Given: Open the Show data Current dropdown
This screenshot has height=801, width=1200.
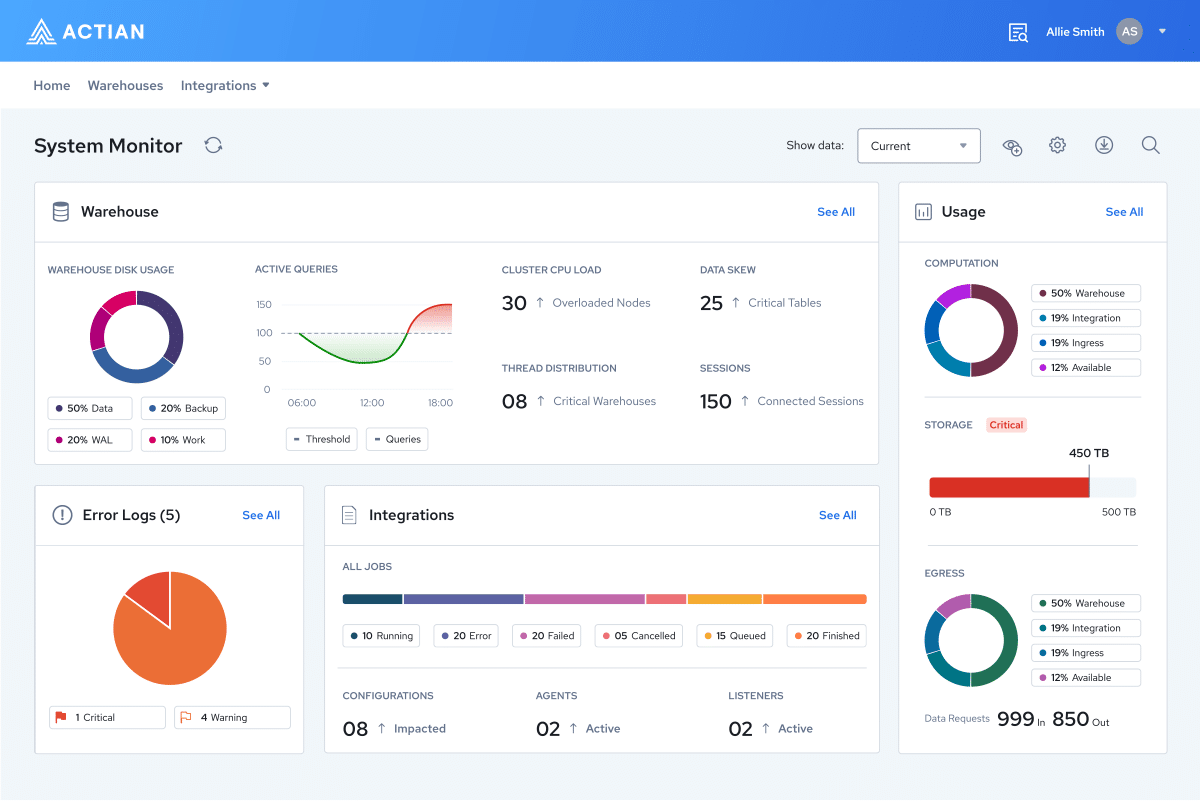Looking at the screenshot, I should click(x=918, y=145).
